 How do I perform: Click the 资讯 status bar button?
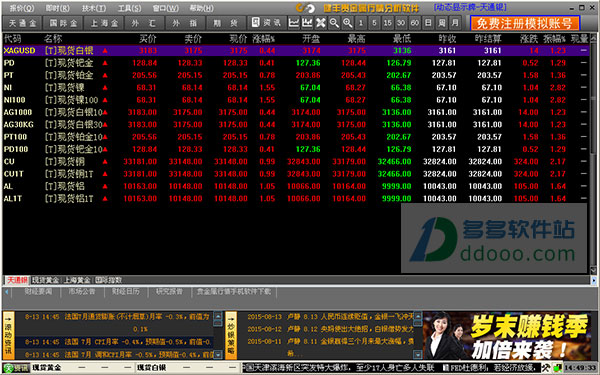tap(16, 368)
